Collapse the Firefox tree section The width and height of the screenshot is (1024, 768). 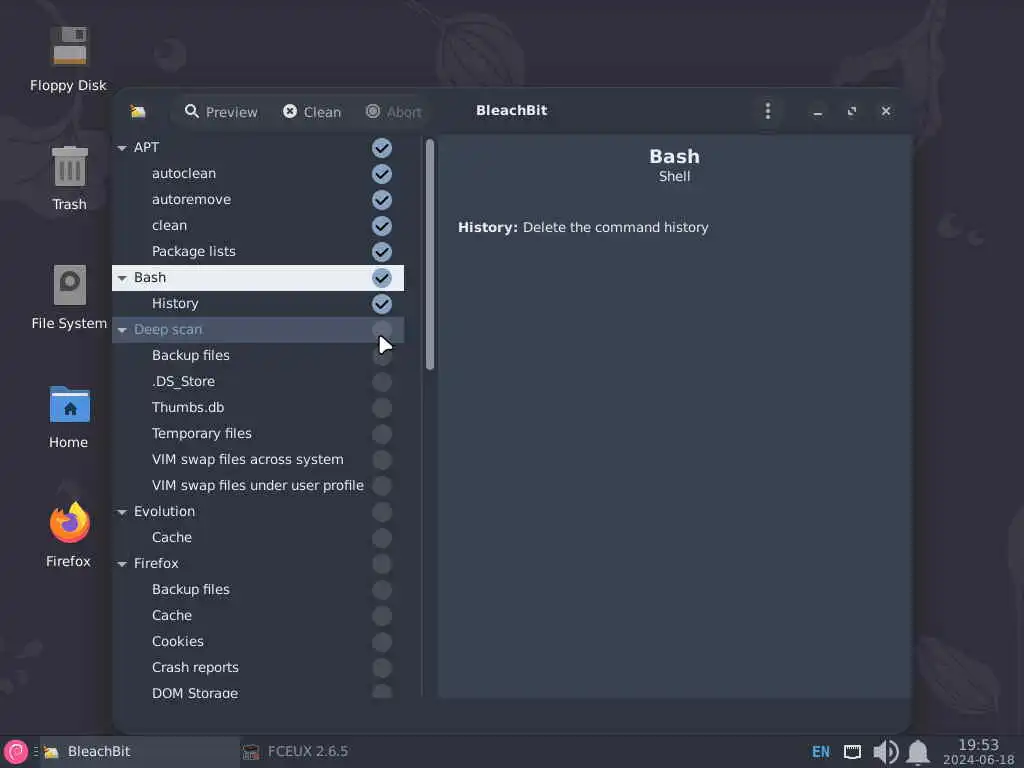click(122, 564)
